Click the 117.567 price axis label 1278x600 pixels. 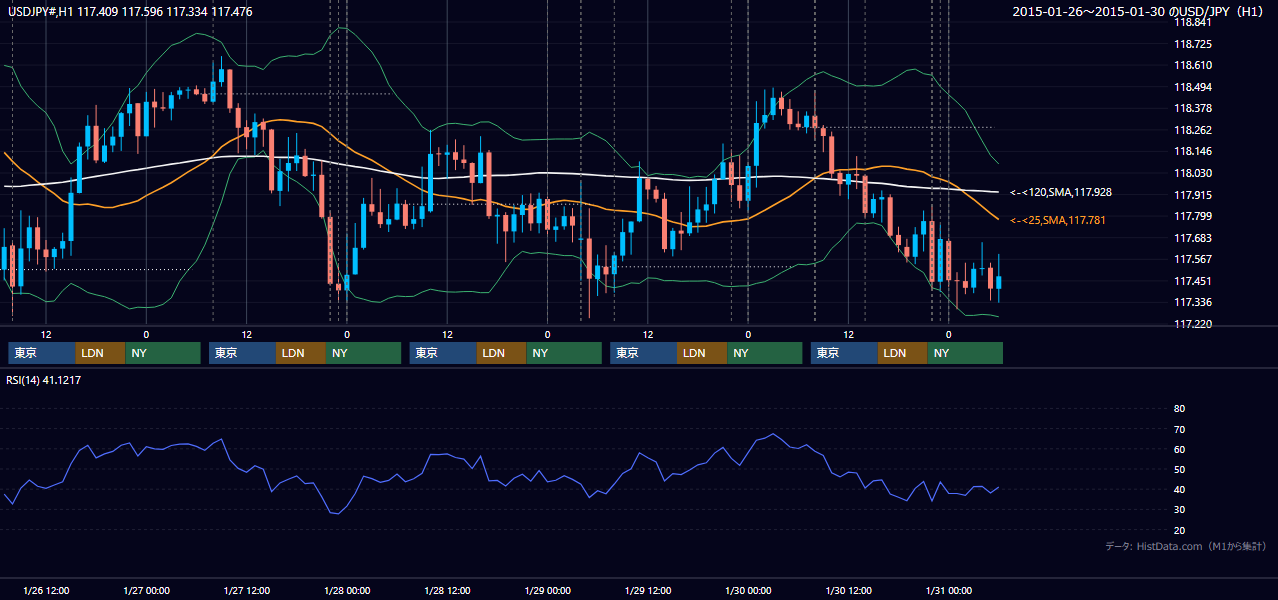click(1192, 259)
